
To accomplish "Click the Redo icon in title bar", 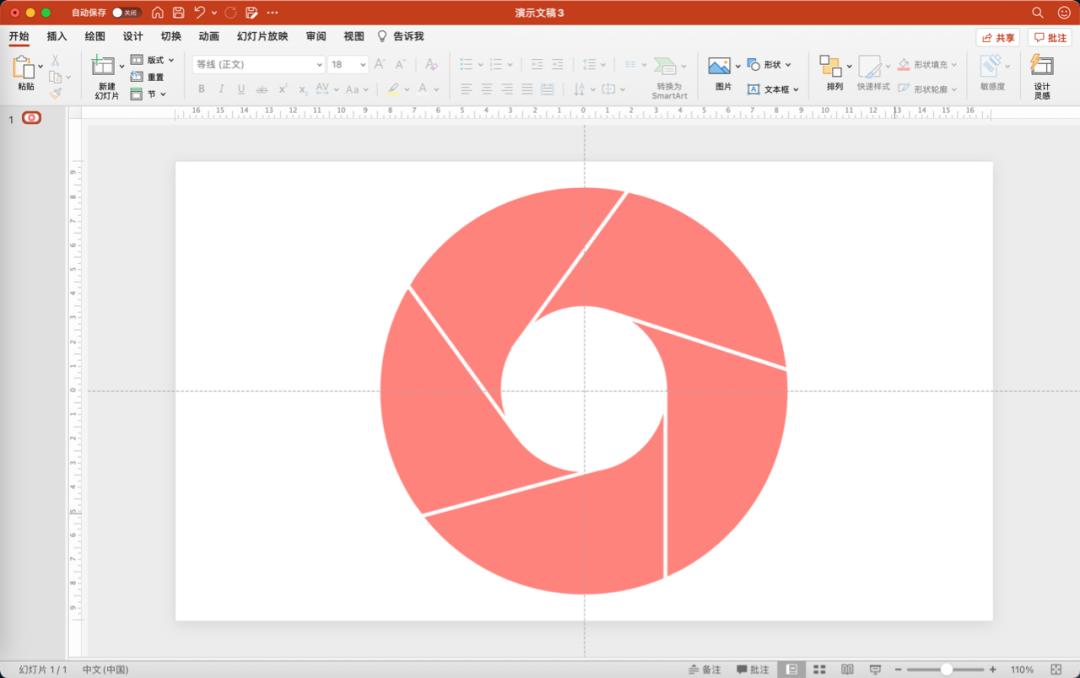I will tap(231, 12).
